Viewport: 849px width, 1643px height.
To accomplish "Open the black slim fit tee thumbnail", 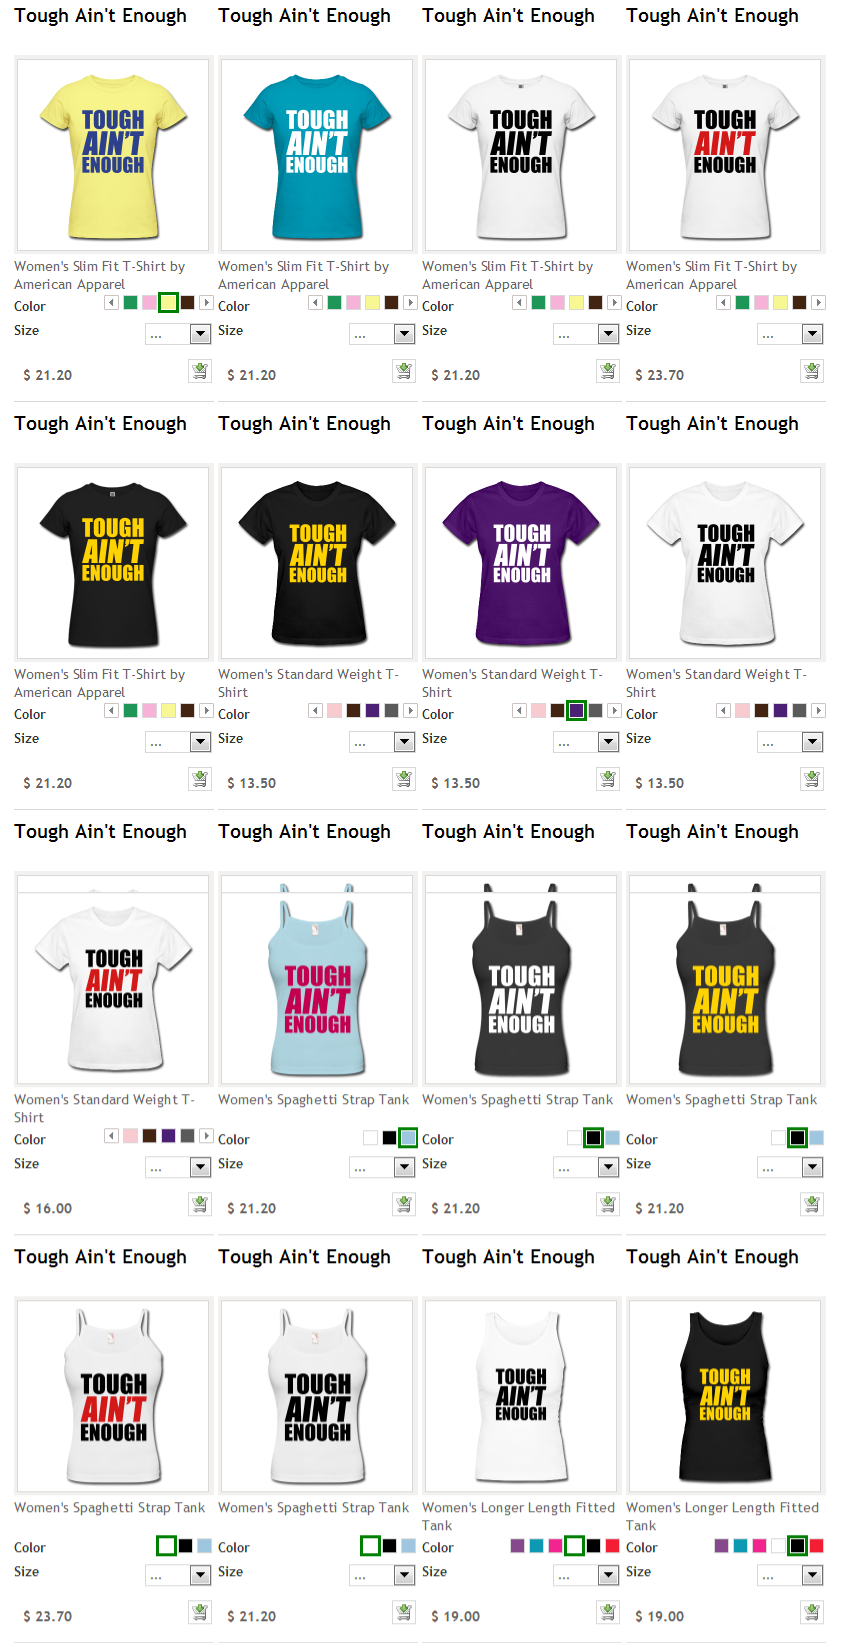I will pyautogui.click(x=113, y=563).
